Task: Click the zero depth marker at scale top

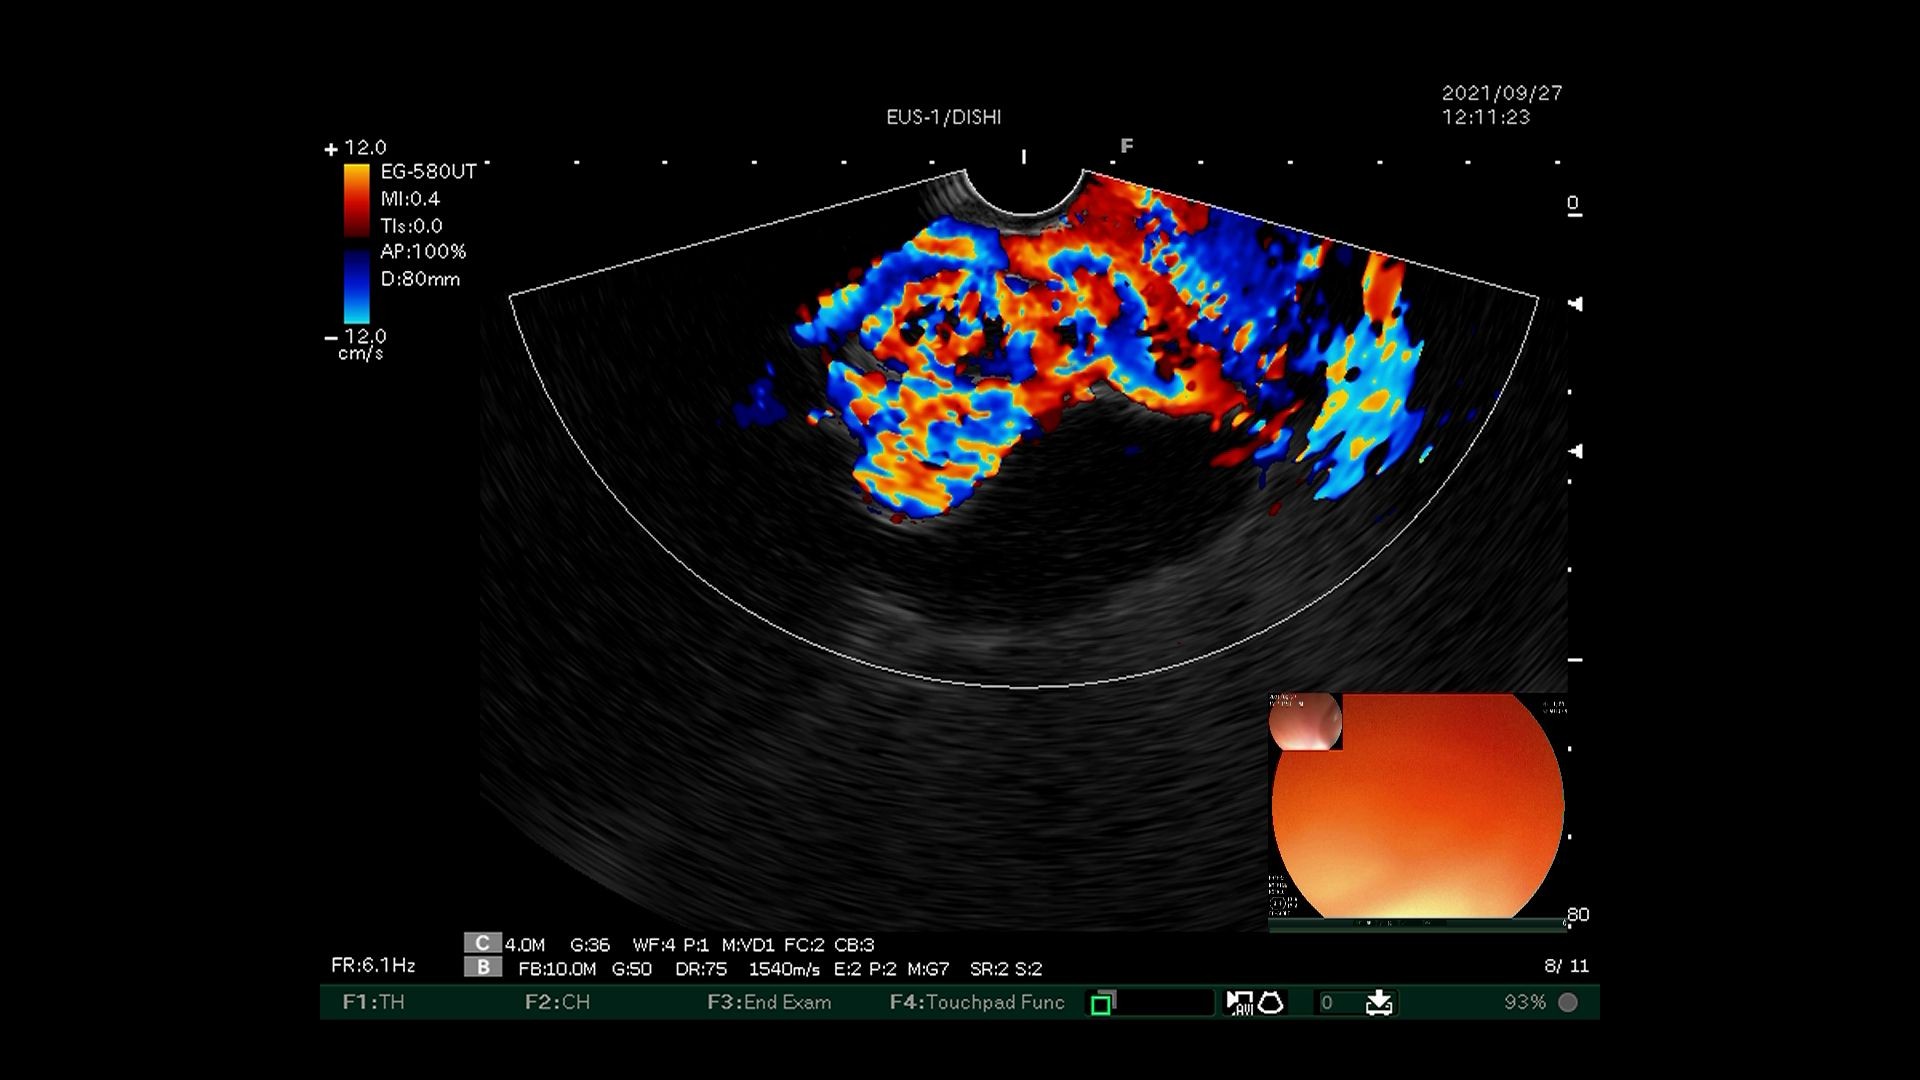Action: (x=1573, y=205)
